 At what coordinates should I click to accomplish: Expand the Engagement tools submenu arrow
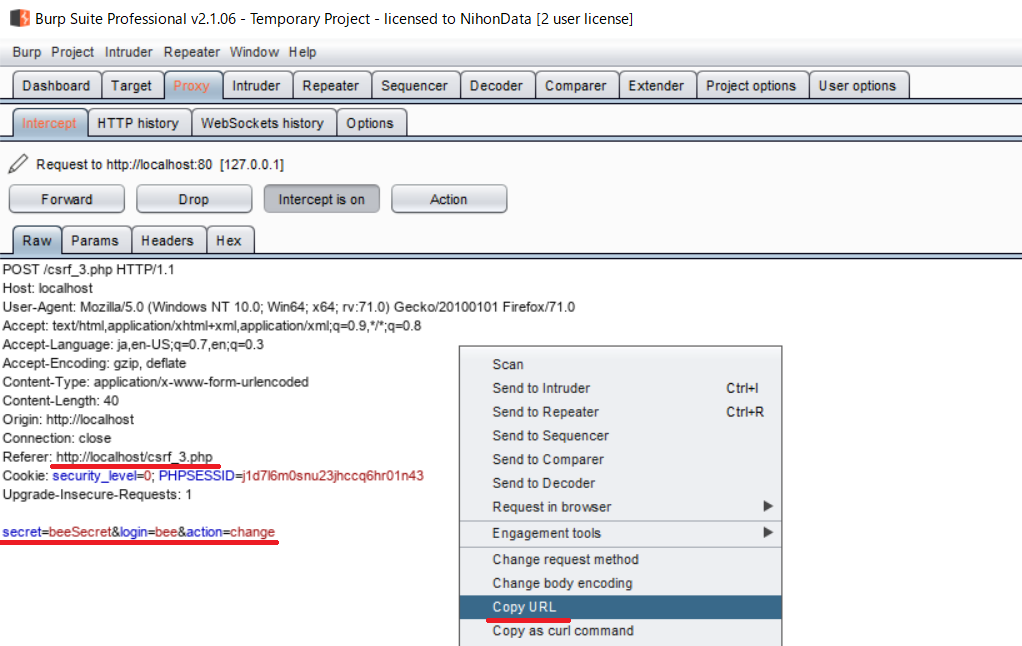click(x=768, y=533)
